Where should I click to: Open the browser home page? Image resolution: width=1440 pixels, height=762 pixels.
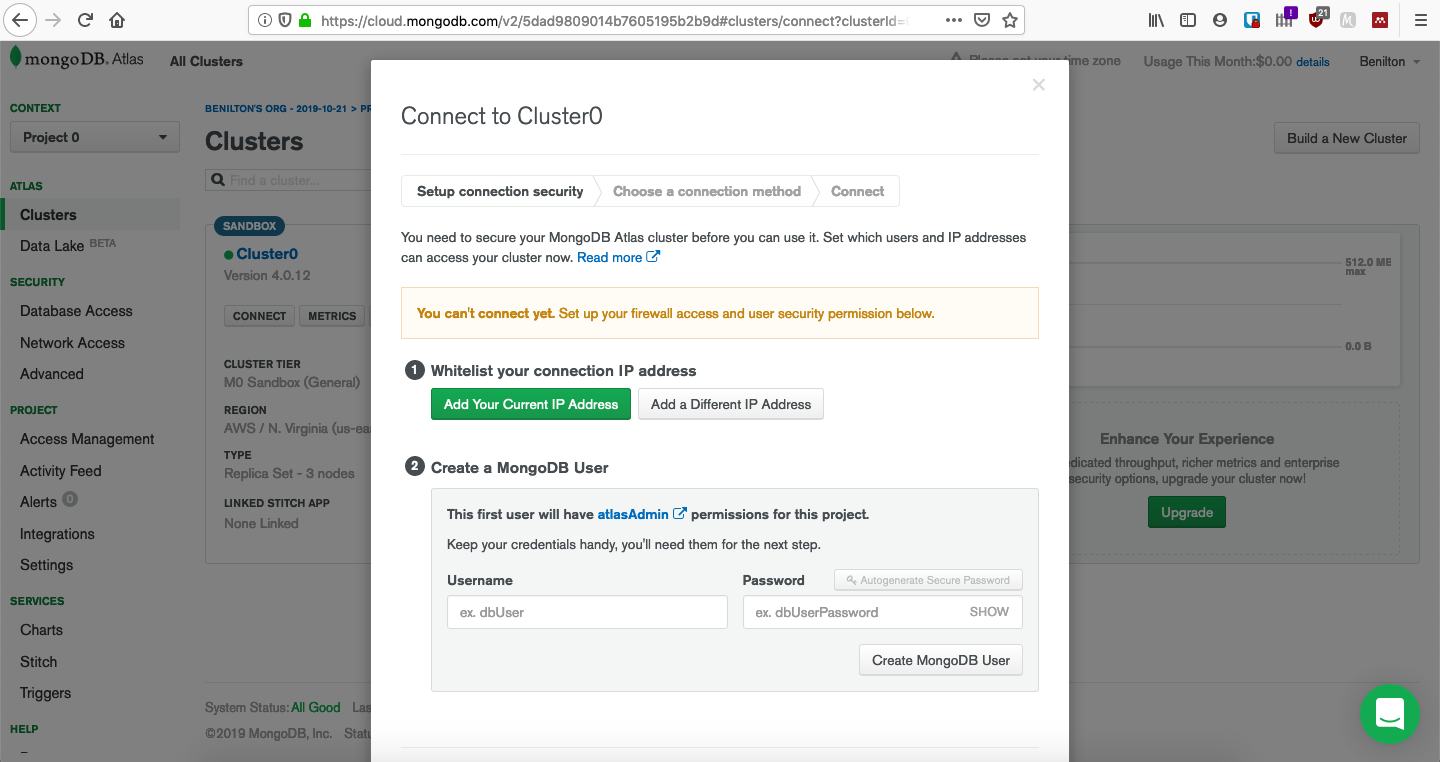(117, 20)
